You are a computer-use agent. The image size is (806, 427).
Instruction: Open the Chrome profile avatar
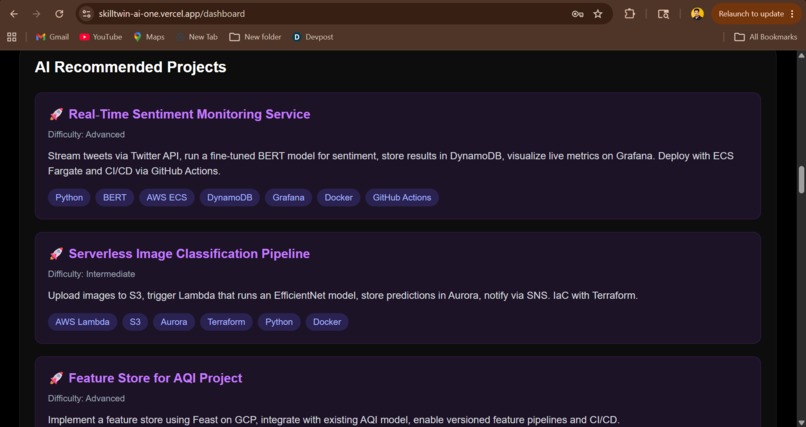[x=697, y=14]
